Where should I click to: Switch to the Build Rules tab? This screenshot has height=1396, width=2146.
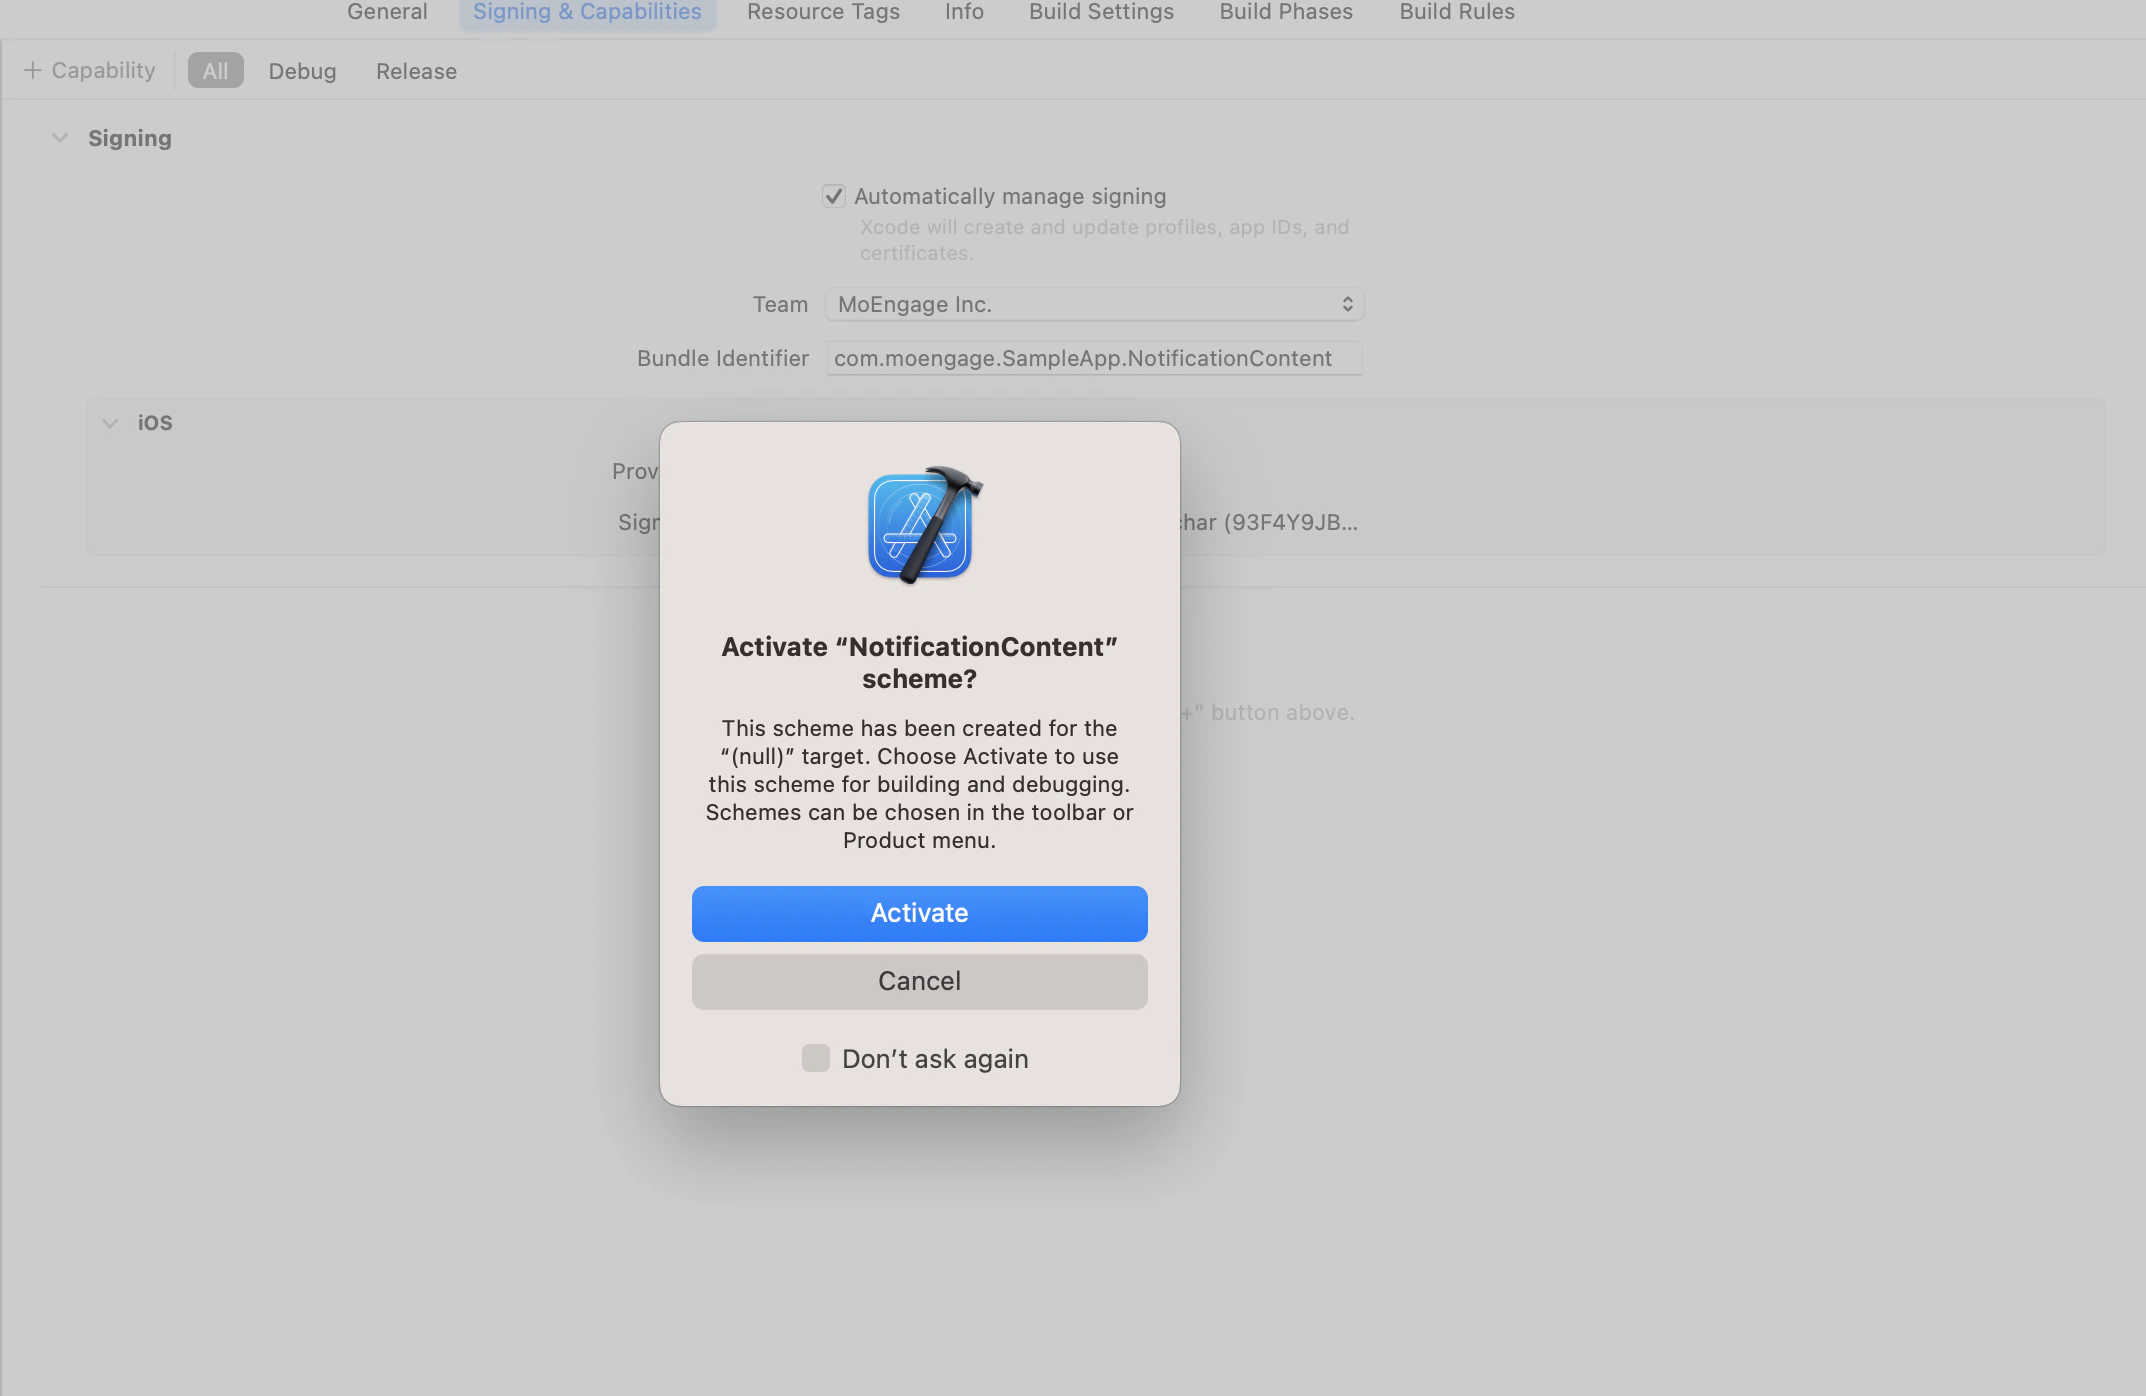coord(1456,12)
